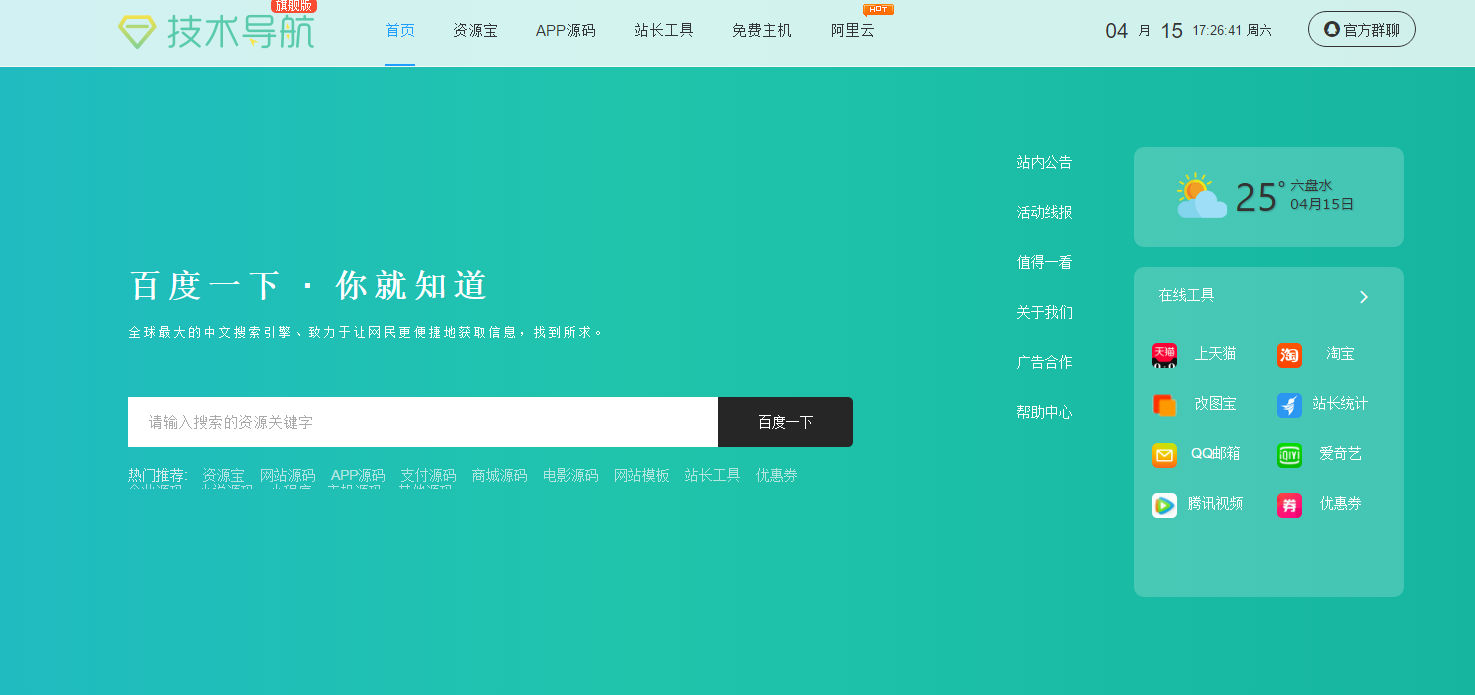1475x695 pixels.
Task: Switch to the 首页 nav tab
Action: [400, 31]
